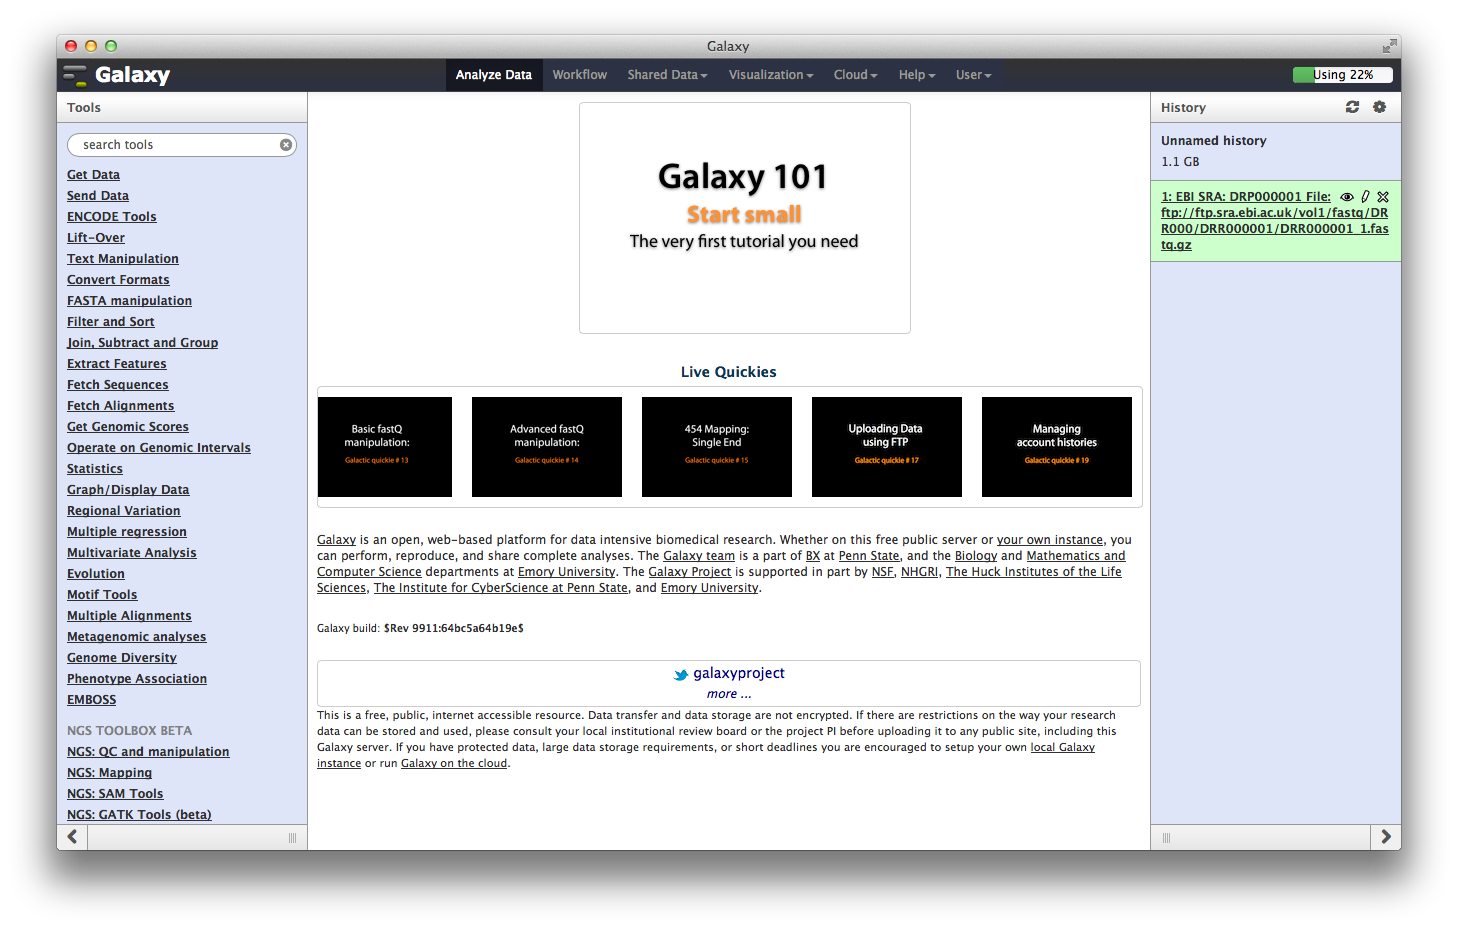This screenshot has width=1458, height=929.
Task: Click the disk usage 22% progress bar
Action: [1342, 75]
